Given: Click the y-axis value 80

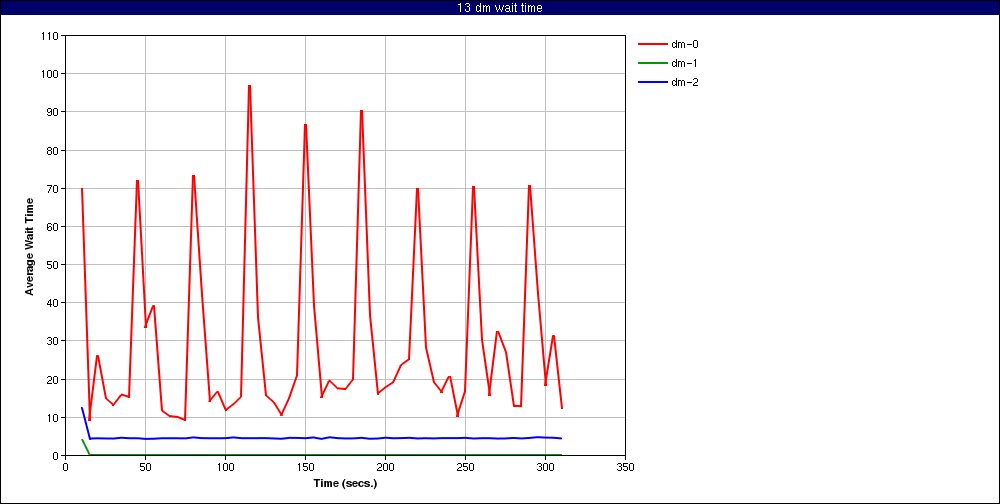Looking at the screenshot, I should point(54,151).
